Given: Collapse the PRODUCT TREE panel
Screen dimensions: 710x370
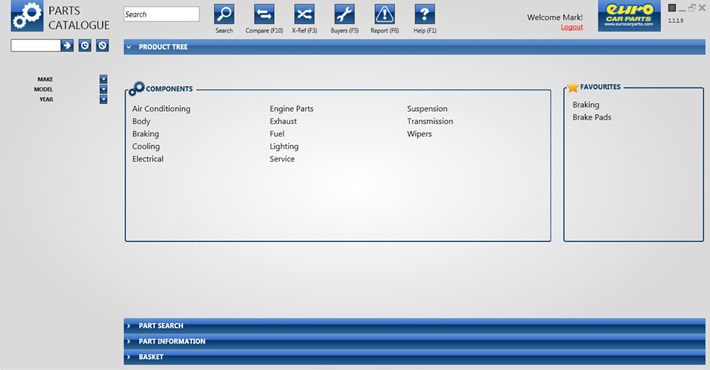Looking at the screenshot, I should [x=414, y=47].
